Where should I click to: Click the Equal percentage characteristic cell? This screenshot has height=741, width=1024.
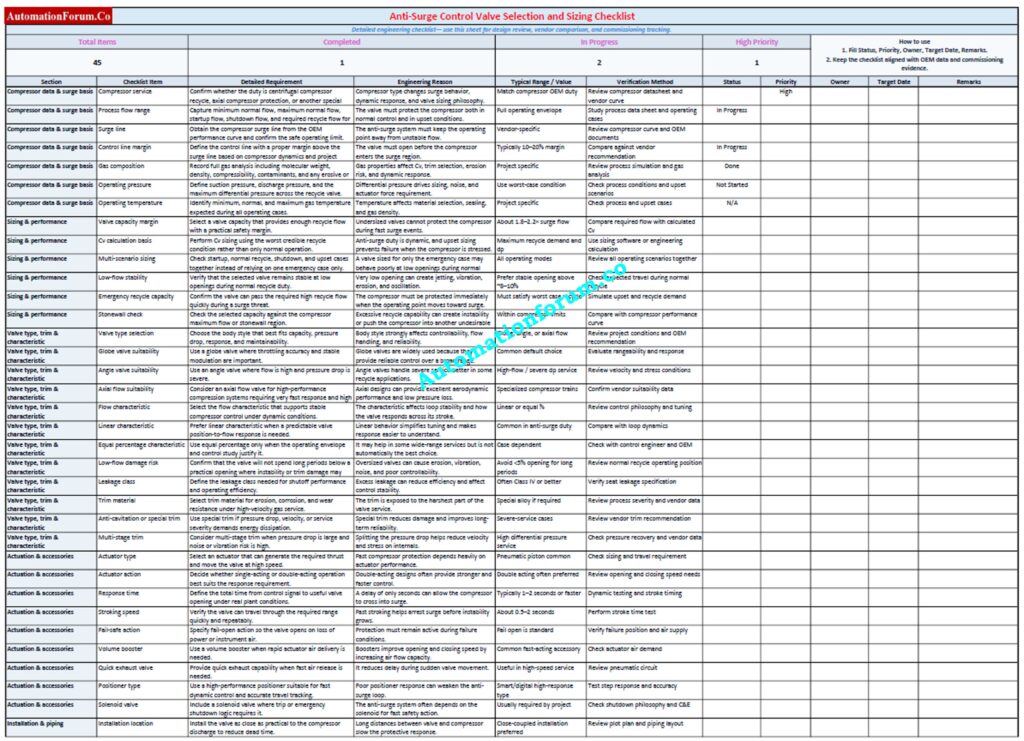coord(142,449)
